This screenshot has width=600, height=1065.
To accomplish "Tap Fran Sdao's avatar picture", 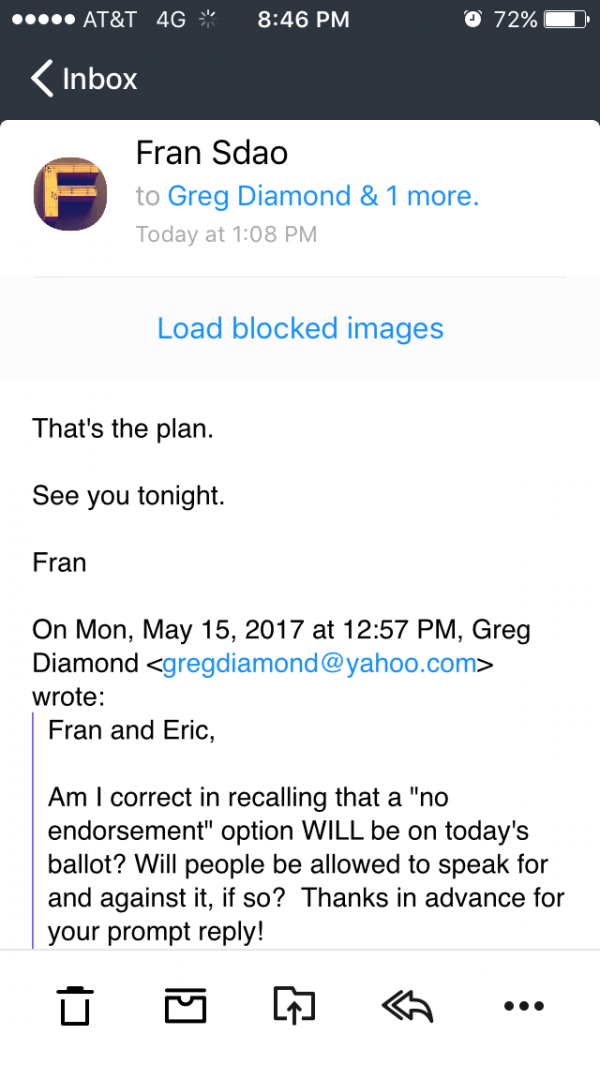I will click(70, 194).
